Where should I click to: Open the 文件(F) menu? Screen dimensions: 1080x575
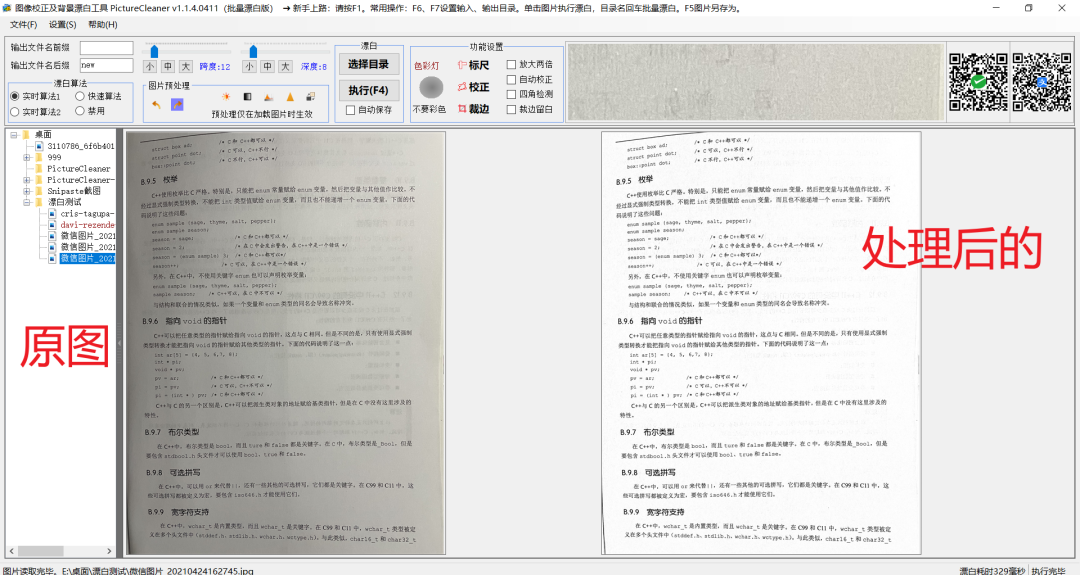pyautogui.click(x=23, y=24)
